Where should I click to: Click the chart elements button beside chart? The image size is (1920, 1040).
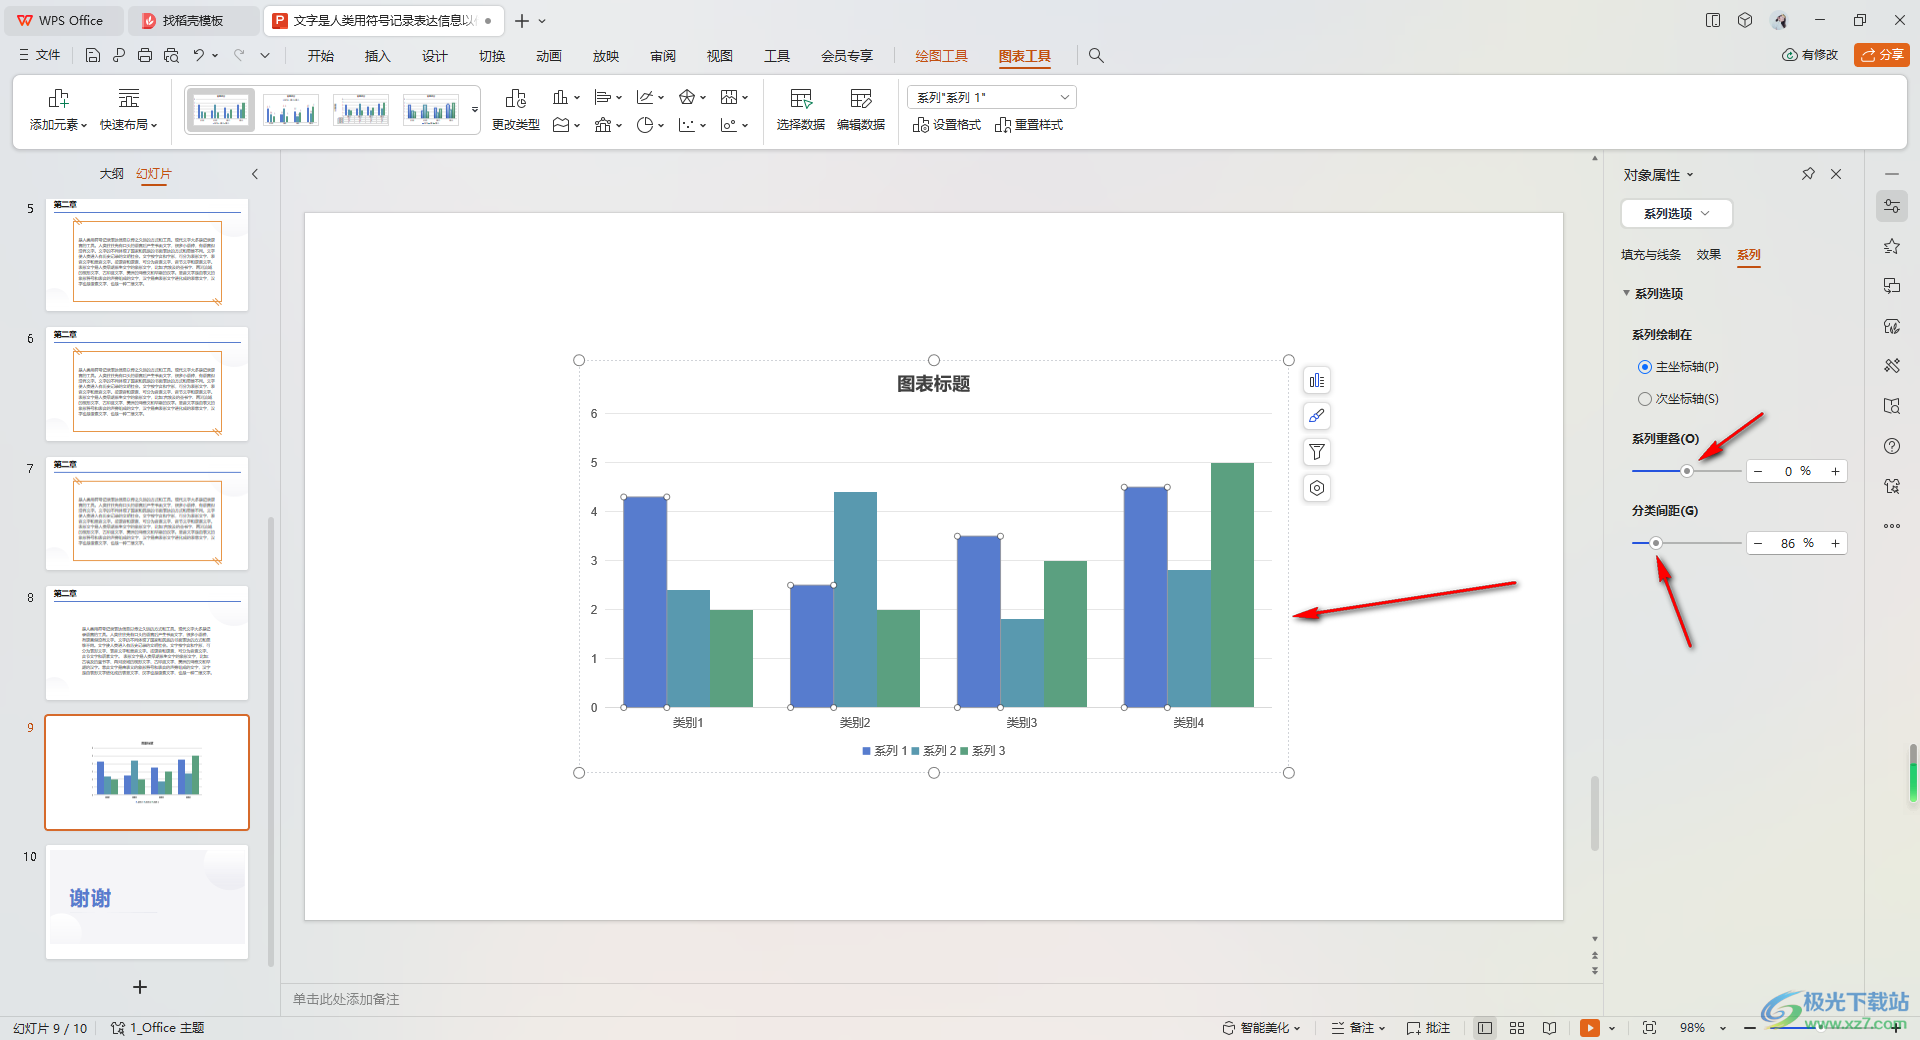(x=1317, y=380)
